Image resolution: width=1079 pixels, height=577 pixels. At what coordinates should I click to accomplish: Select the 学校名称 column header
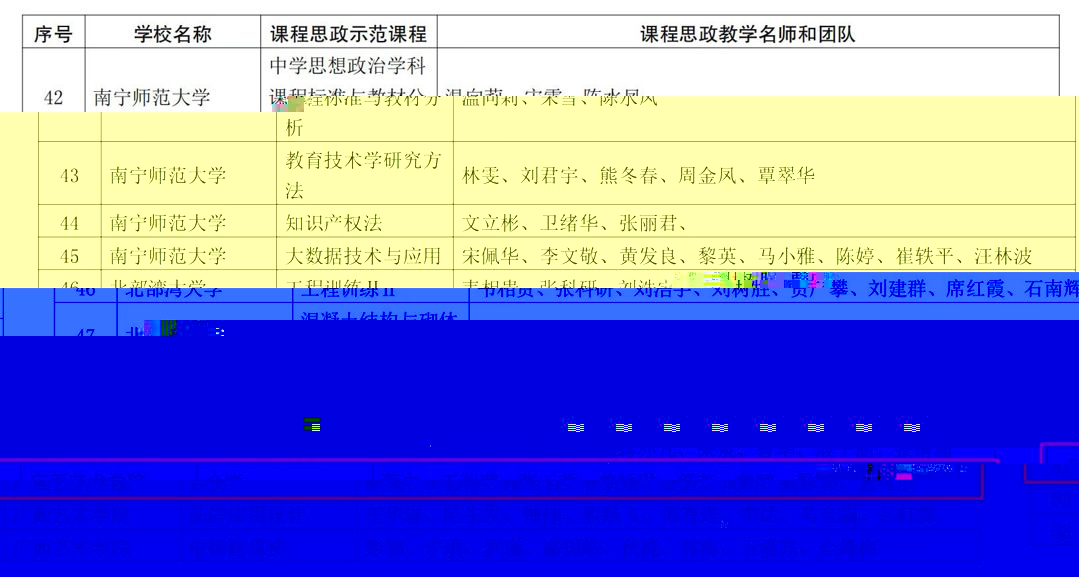[173, 33]
